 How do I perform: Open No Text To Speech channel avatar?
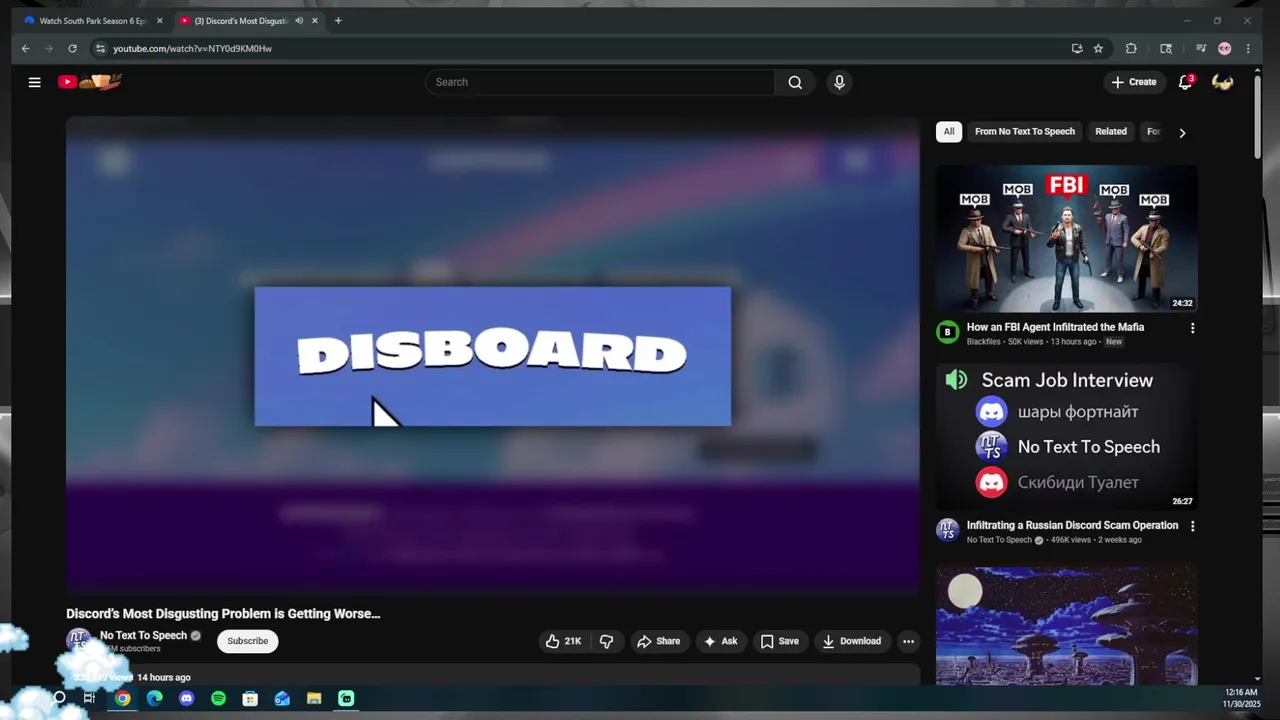[79, 641]
